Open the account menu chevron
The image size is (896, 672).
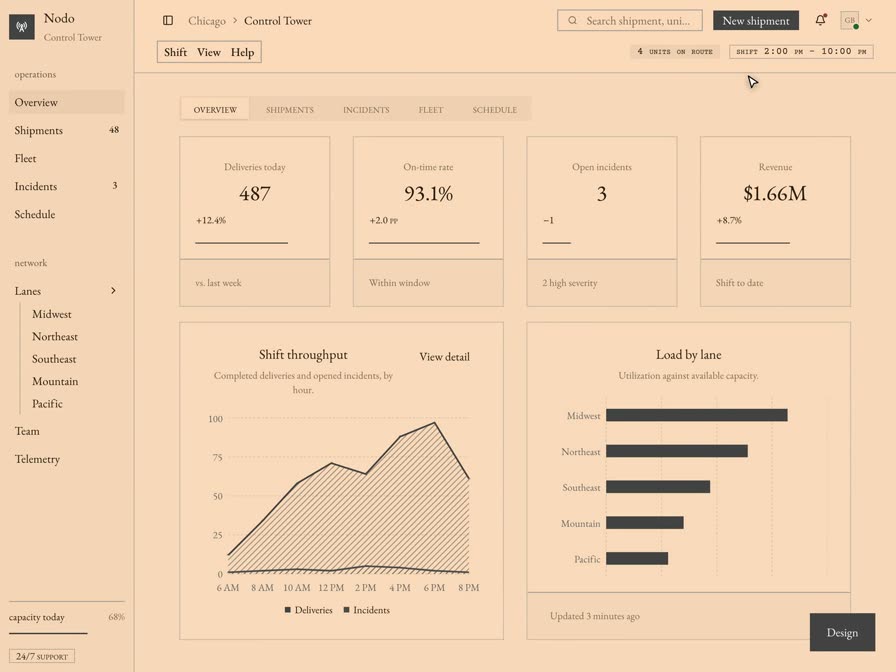point(869,21)
